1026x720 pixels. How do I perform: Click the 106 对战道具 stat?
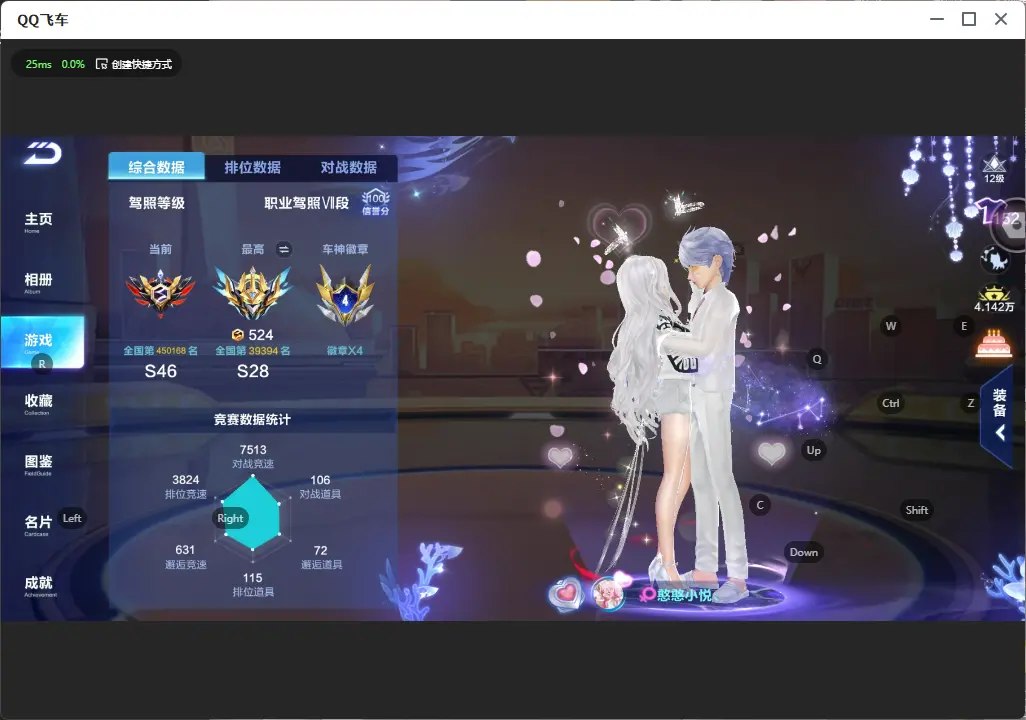pyautogui.click(x=320, y=486)
